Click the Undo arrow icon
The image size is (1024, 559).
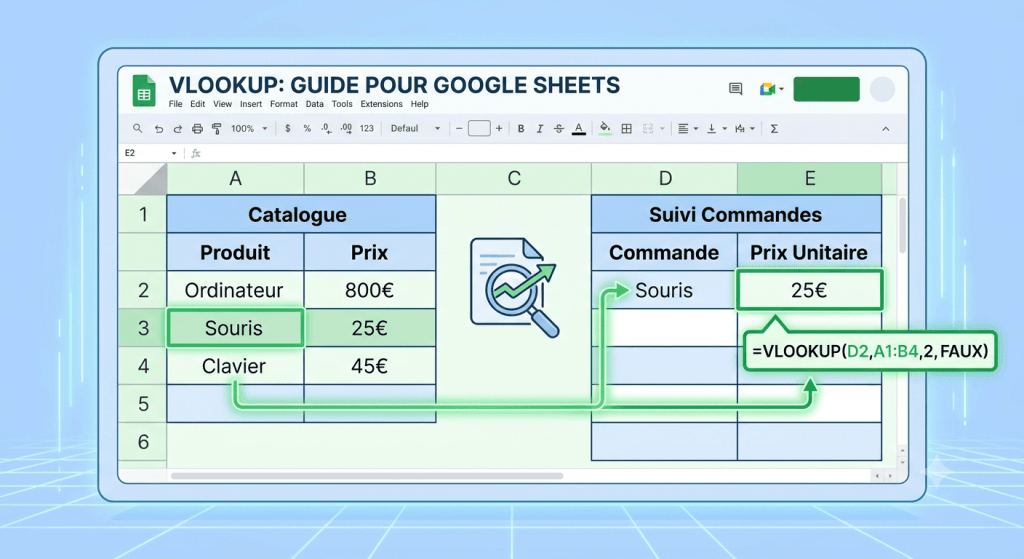(159, 129)
